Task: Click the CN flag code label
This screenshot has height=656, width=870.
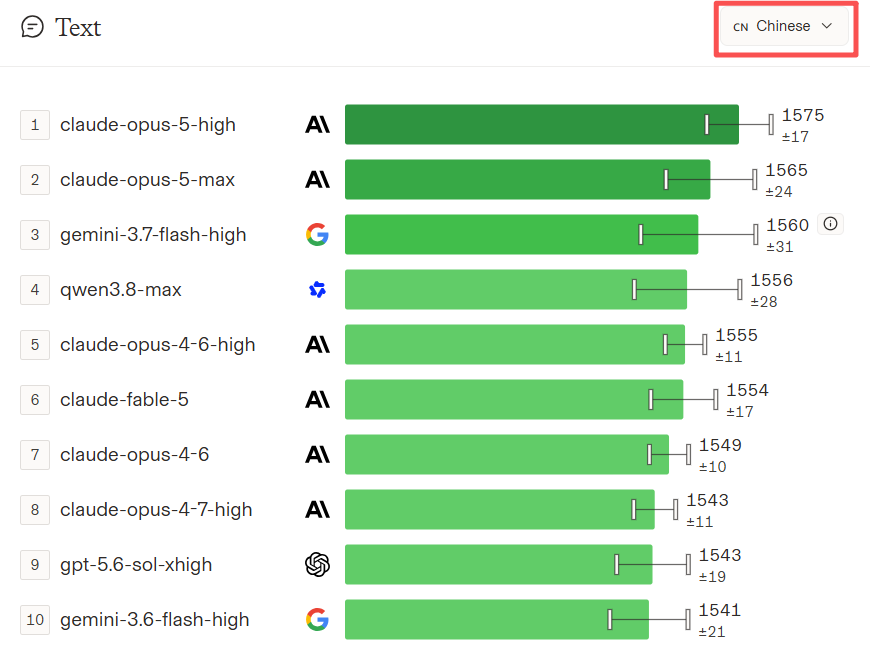Action: (x=741, y=27)
